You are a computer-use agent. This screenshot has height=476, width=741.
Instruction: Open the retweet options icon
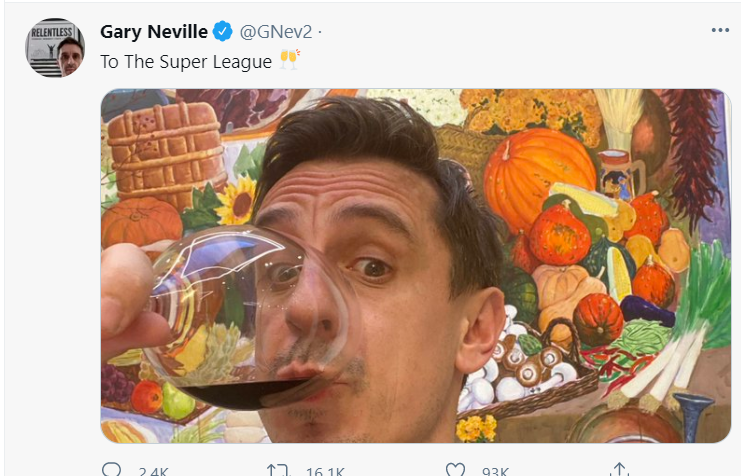pos(277,470)
